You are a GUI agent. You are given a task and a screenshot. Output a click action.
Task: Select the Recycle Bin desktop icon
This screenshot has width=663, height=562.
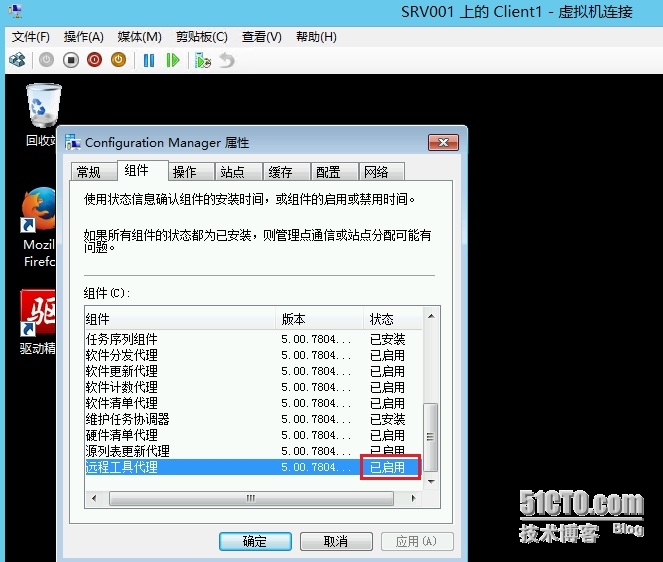click(x=43, y=114)
